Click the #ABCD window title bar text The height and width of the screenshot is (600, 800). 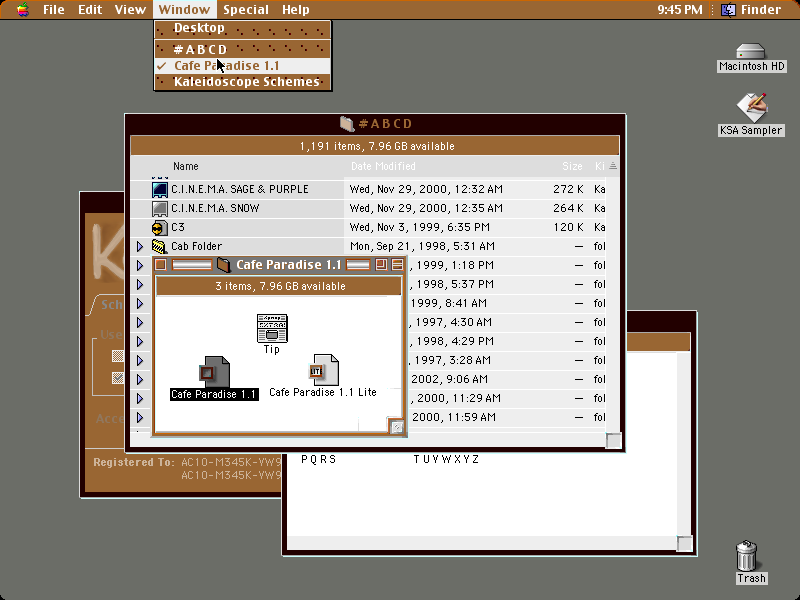(x=386, y=123)
